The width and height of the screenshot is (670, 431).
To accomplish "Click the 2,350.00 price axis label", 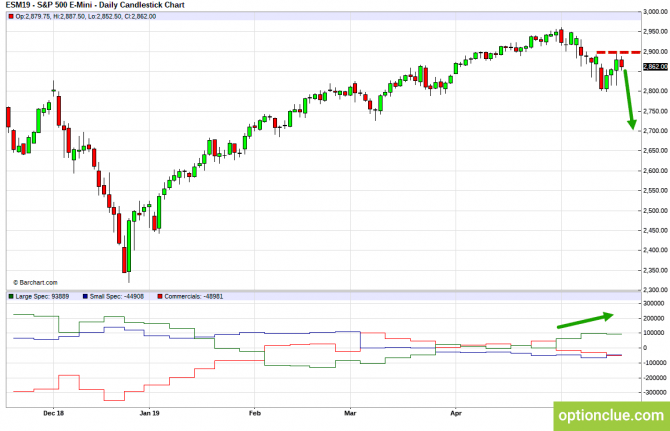I will pyautogui.click(x=655, y=270).
